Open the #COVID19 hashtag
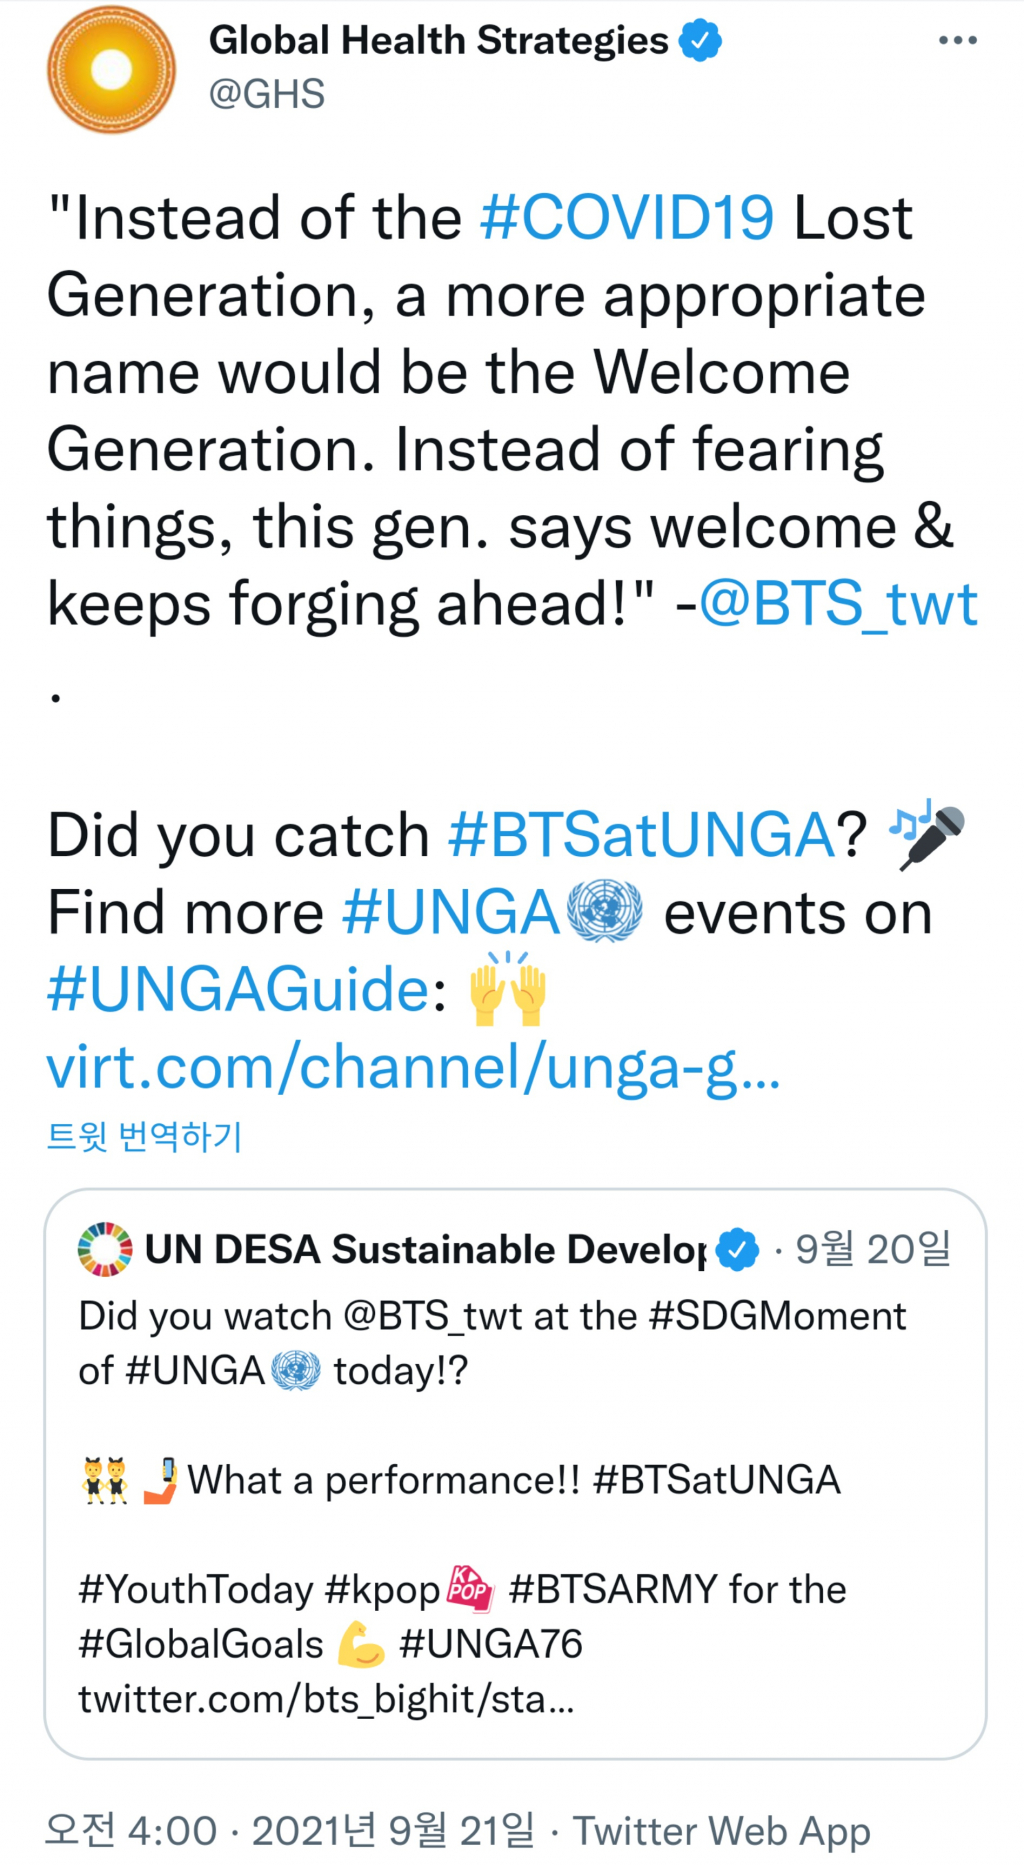Viewport: 1024px width, 1865px height. pyautogui.click(x=627, y=218)
